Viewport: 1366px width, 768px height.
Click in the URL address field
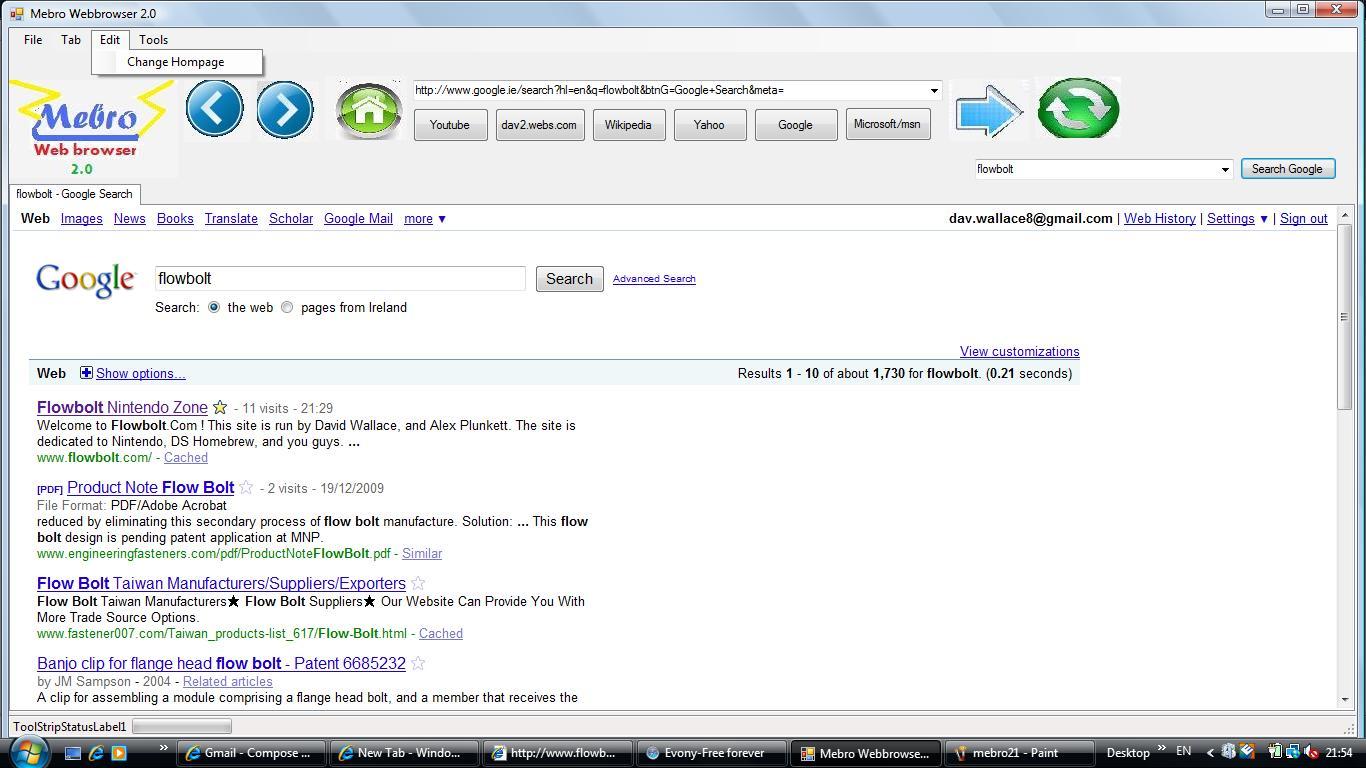tap(670, 90)
